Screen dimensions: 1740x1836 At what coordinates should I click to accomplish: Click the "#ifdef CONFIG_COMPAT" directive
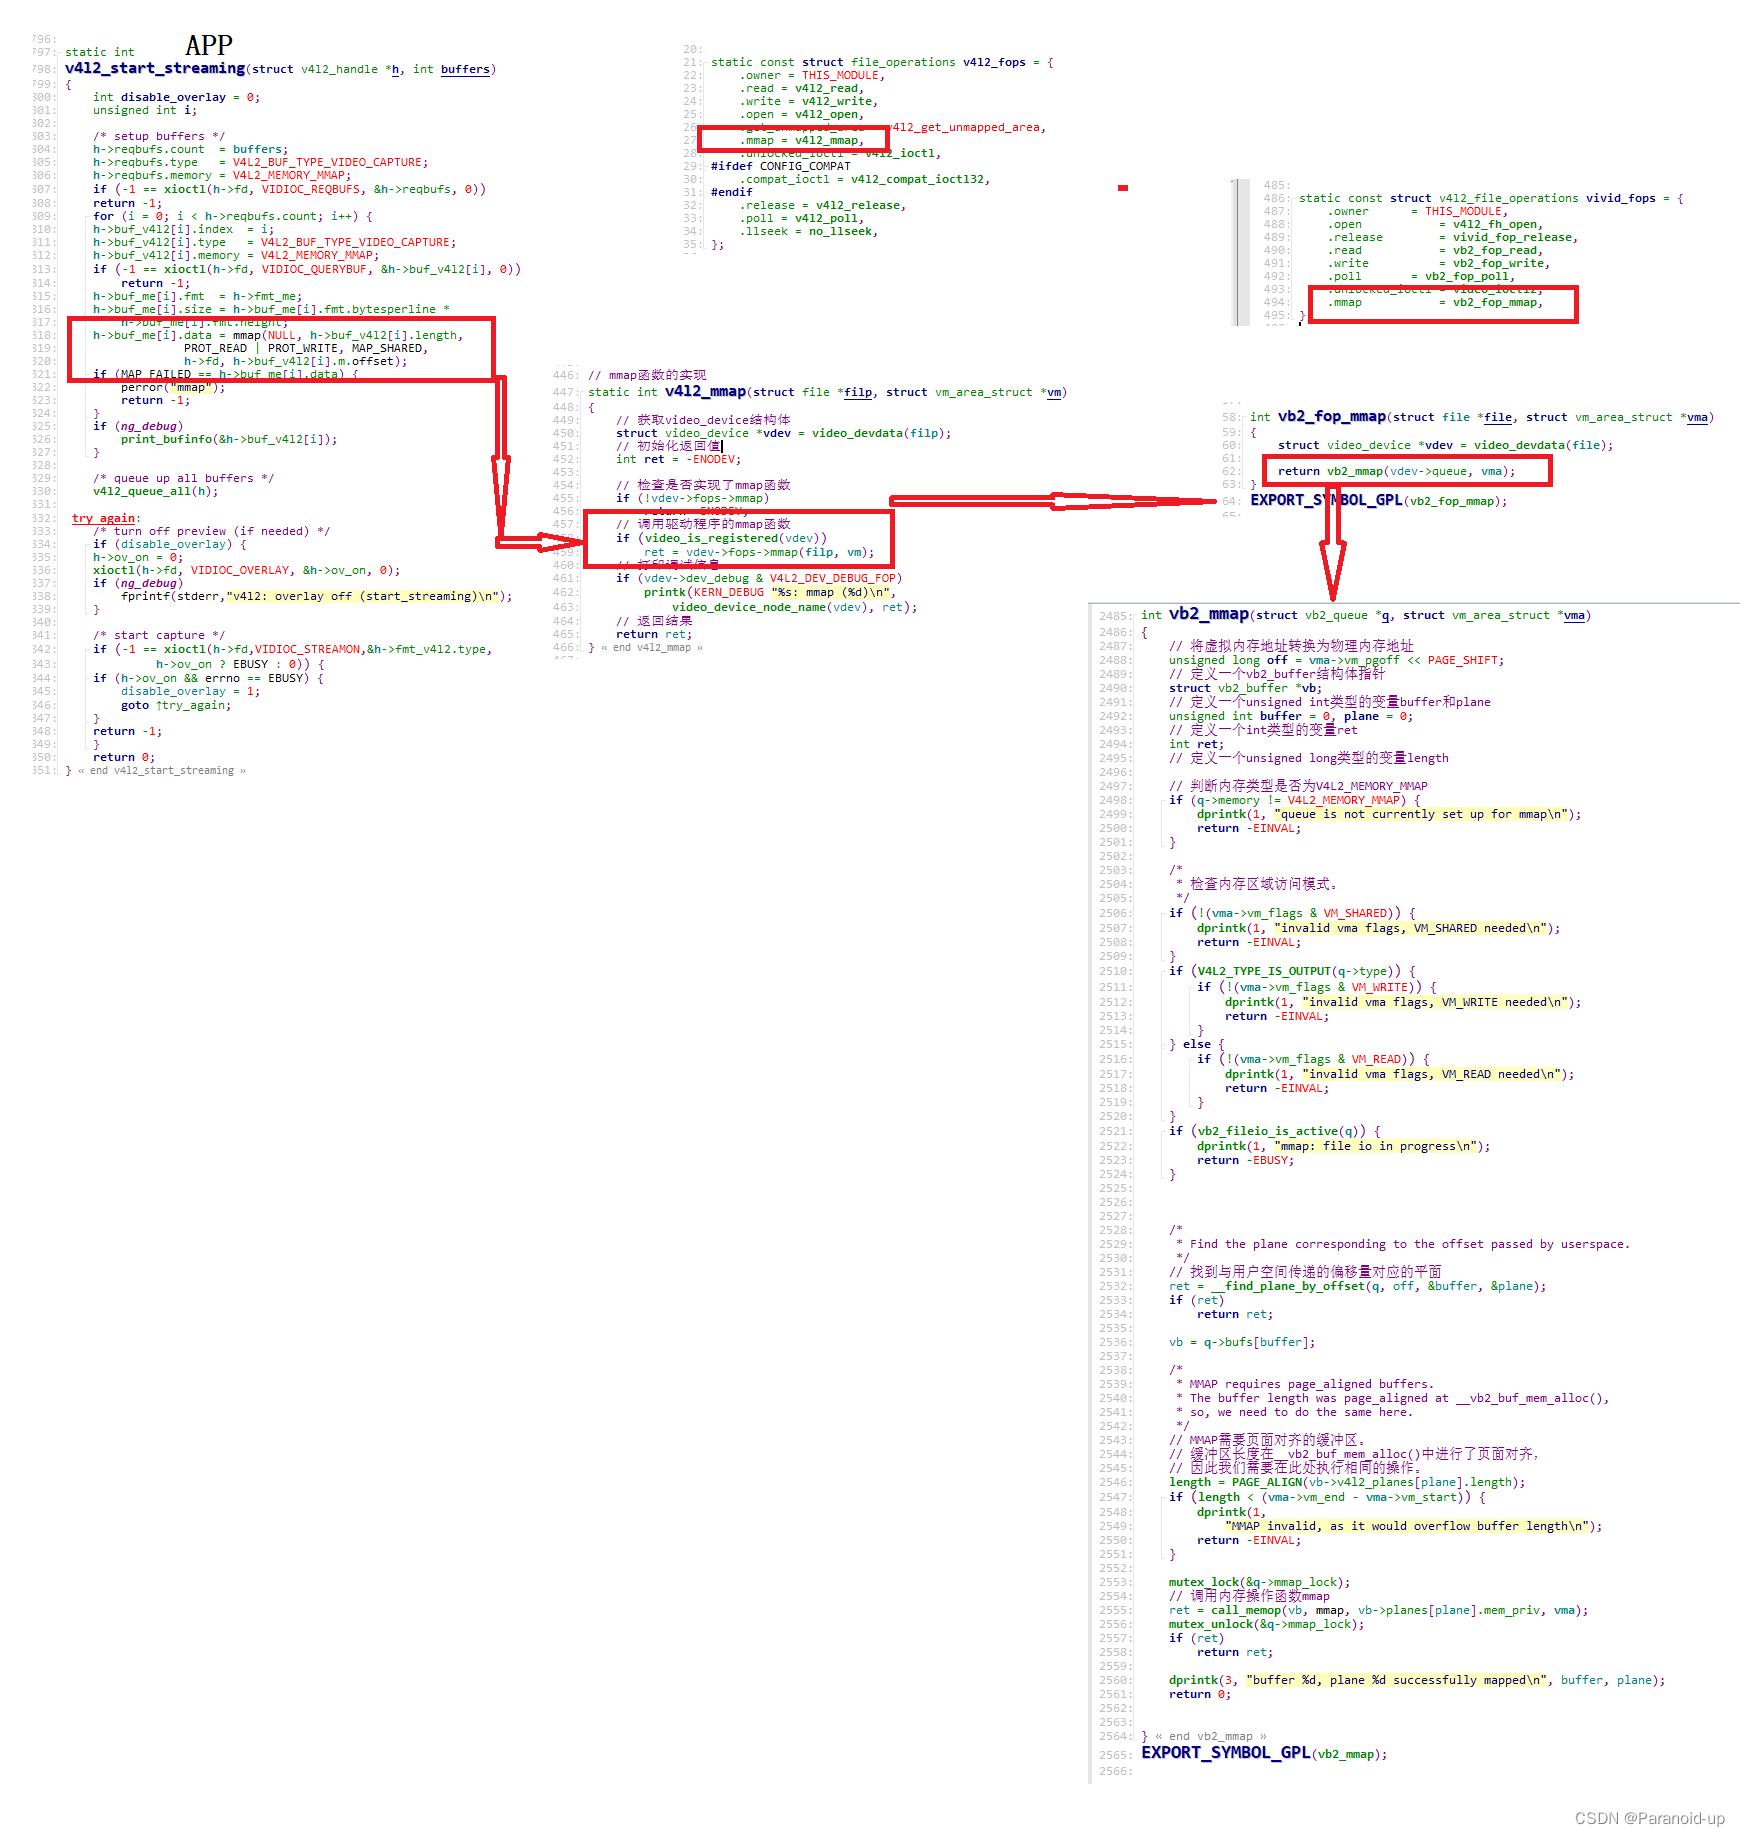click(x=781, y=166)
